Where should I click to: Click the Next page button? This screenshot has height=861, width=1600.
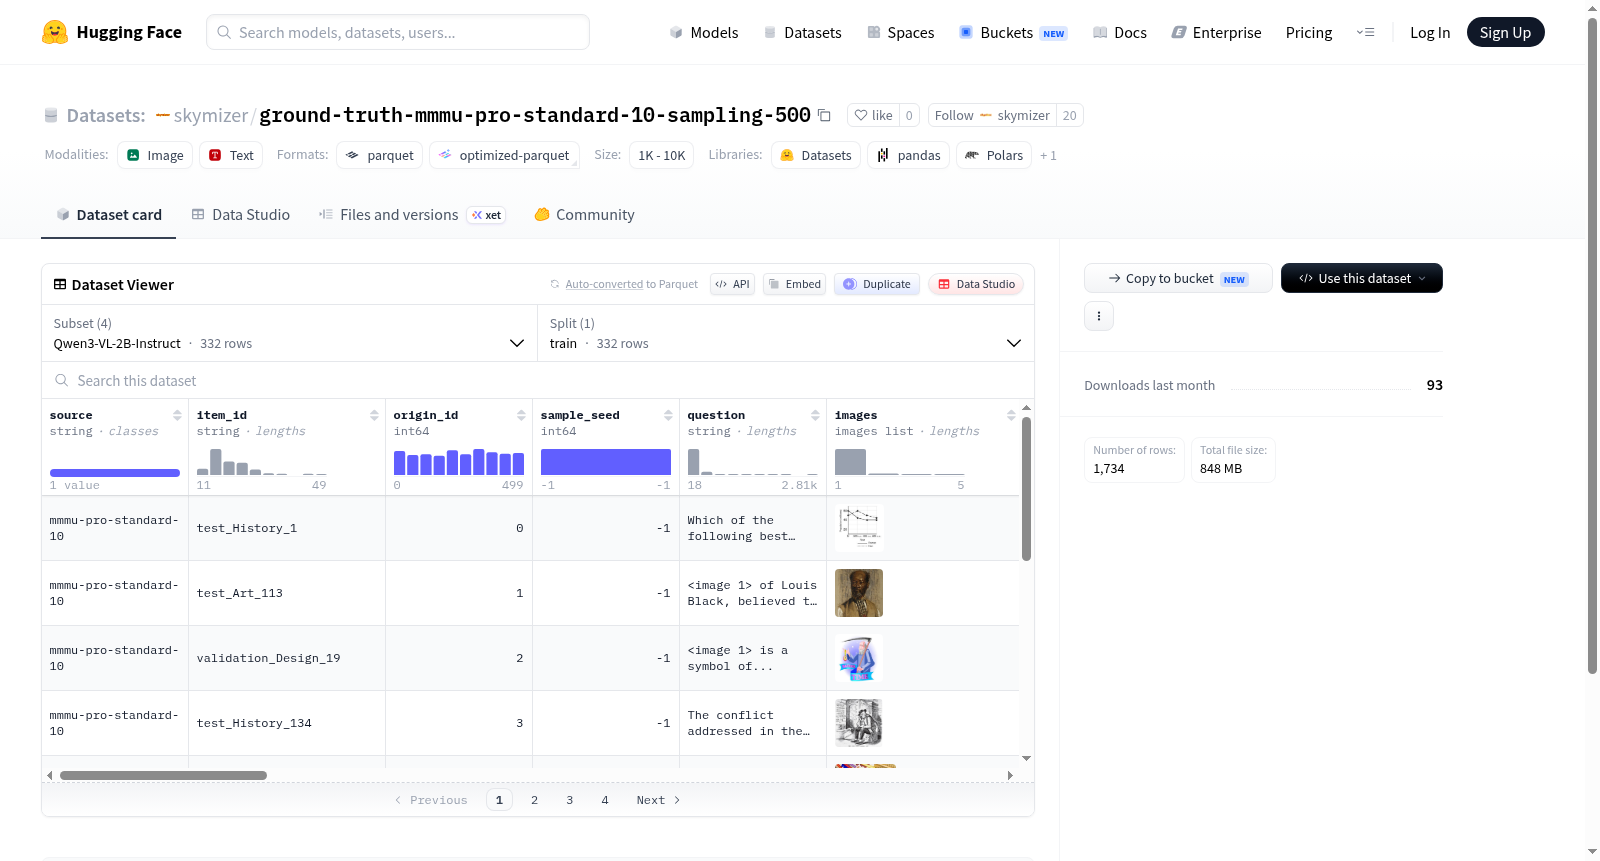point(658,800)
